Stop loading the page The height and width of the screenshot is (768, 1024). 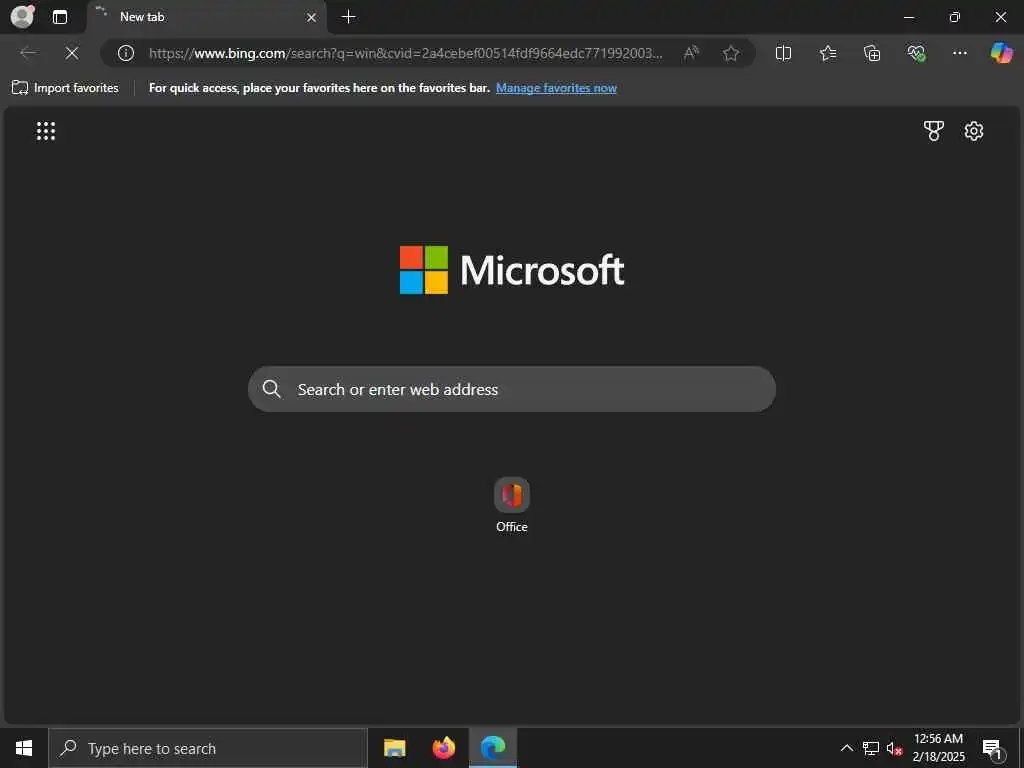pos(72,53)
